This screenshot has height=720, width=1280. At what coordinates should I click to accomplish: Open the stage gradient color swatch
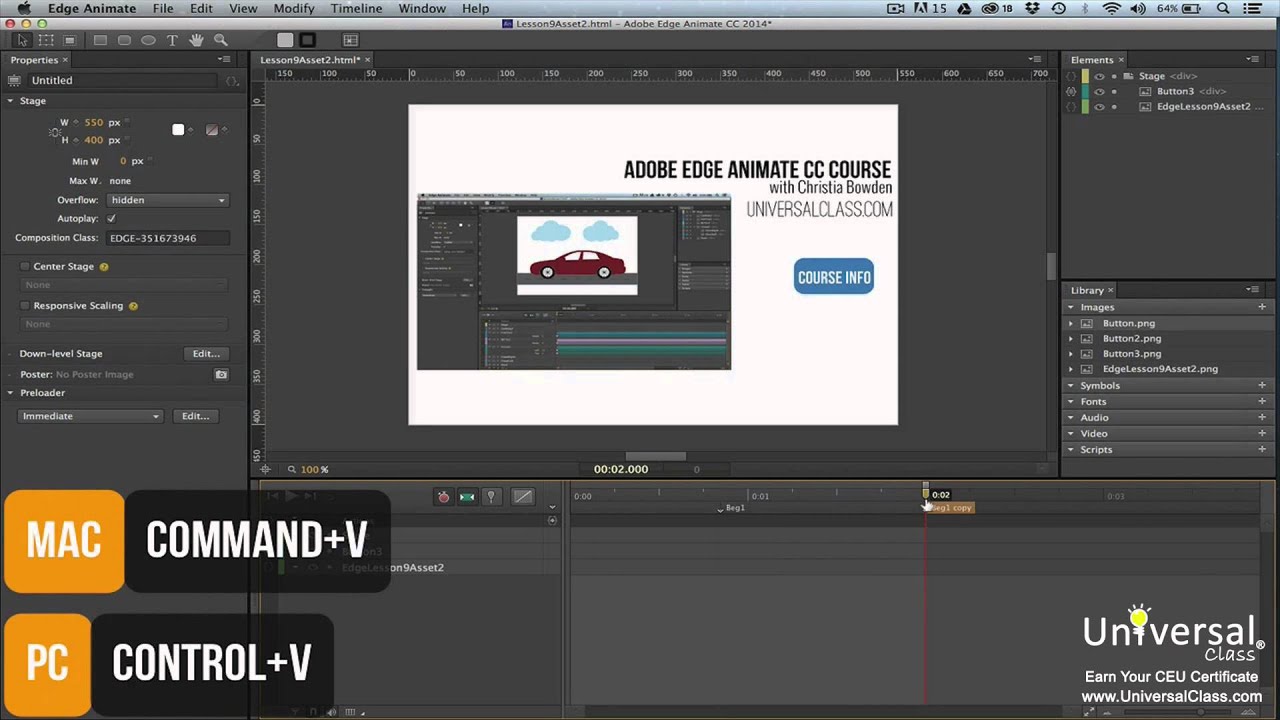point(211,130)
